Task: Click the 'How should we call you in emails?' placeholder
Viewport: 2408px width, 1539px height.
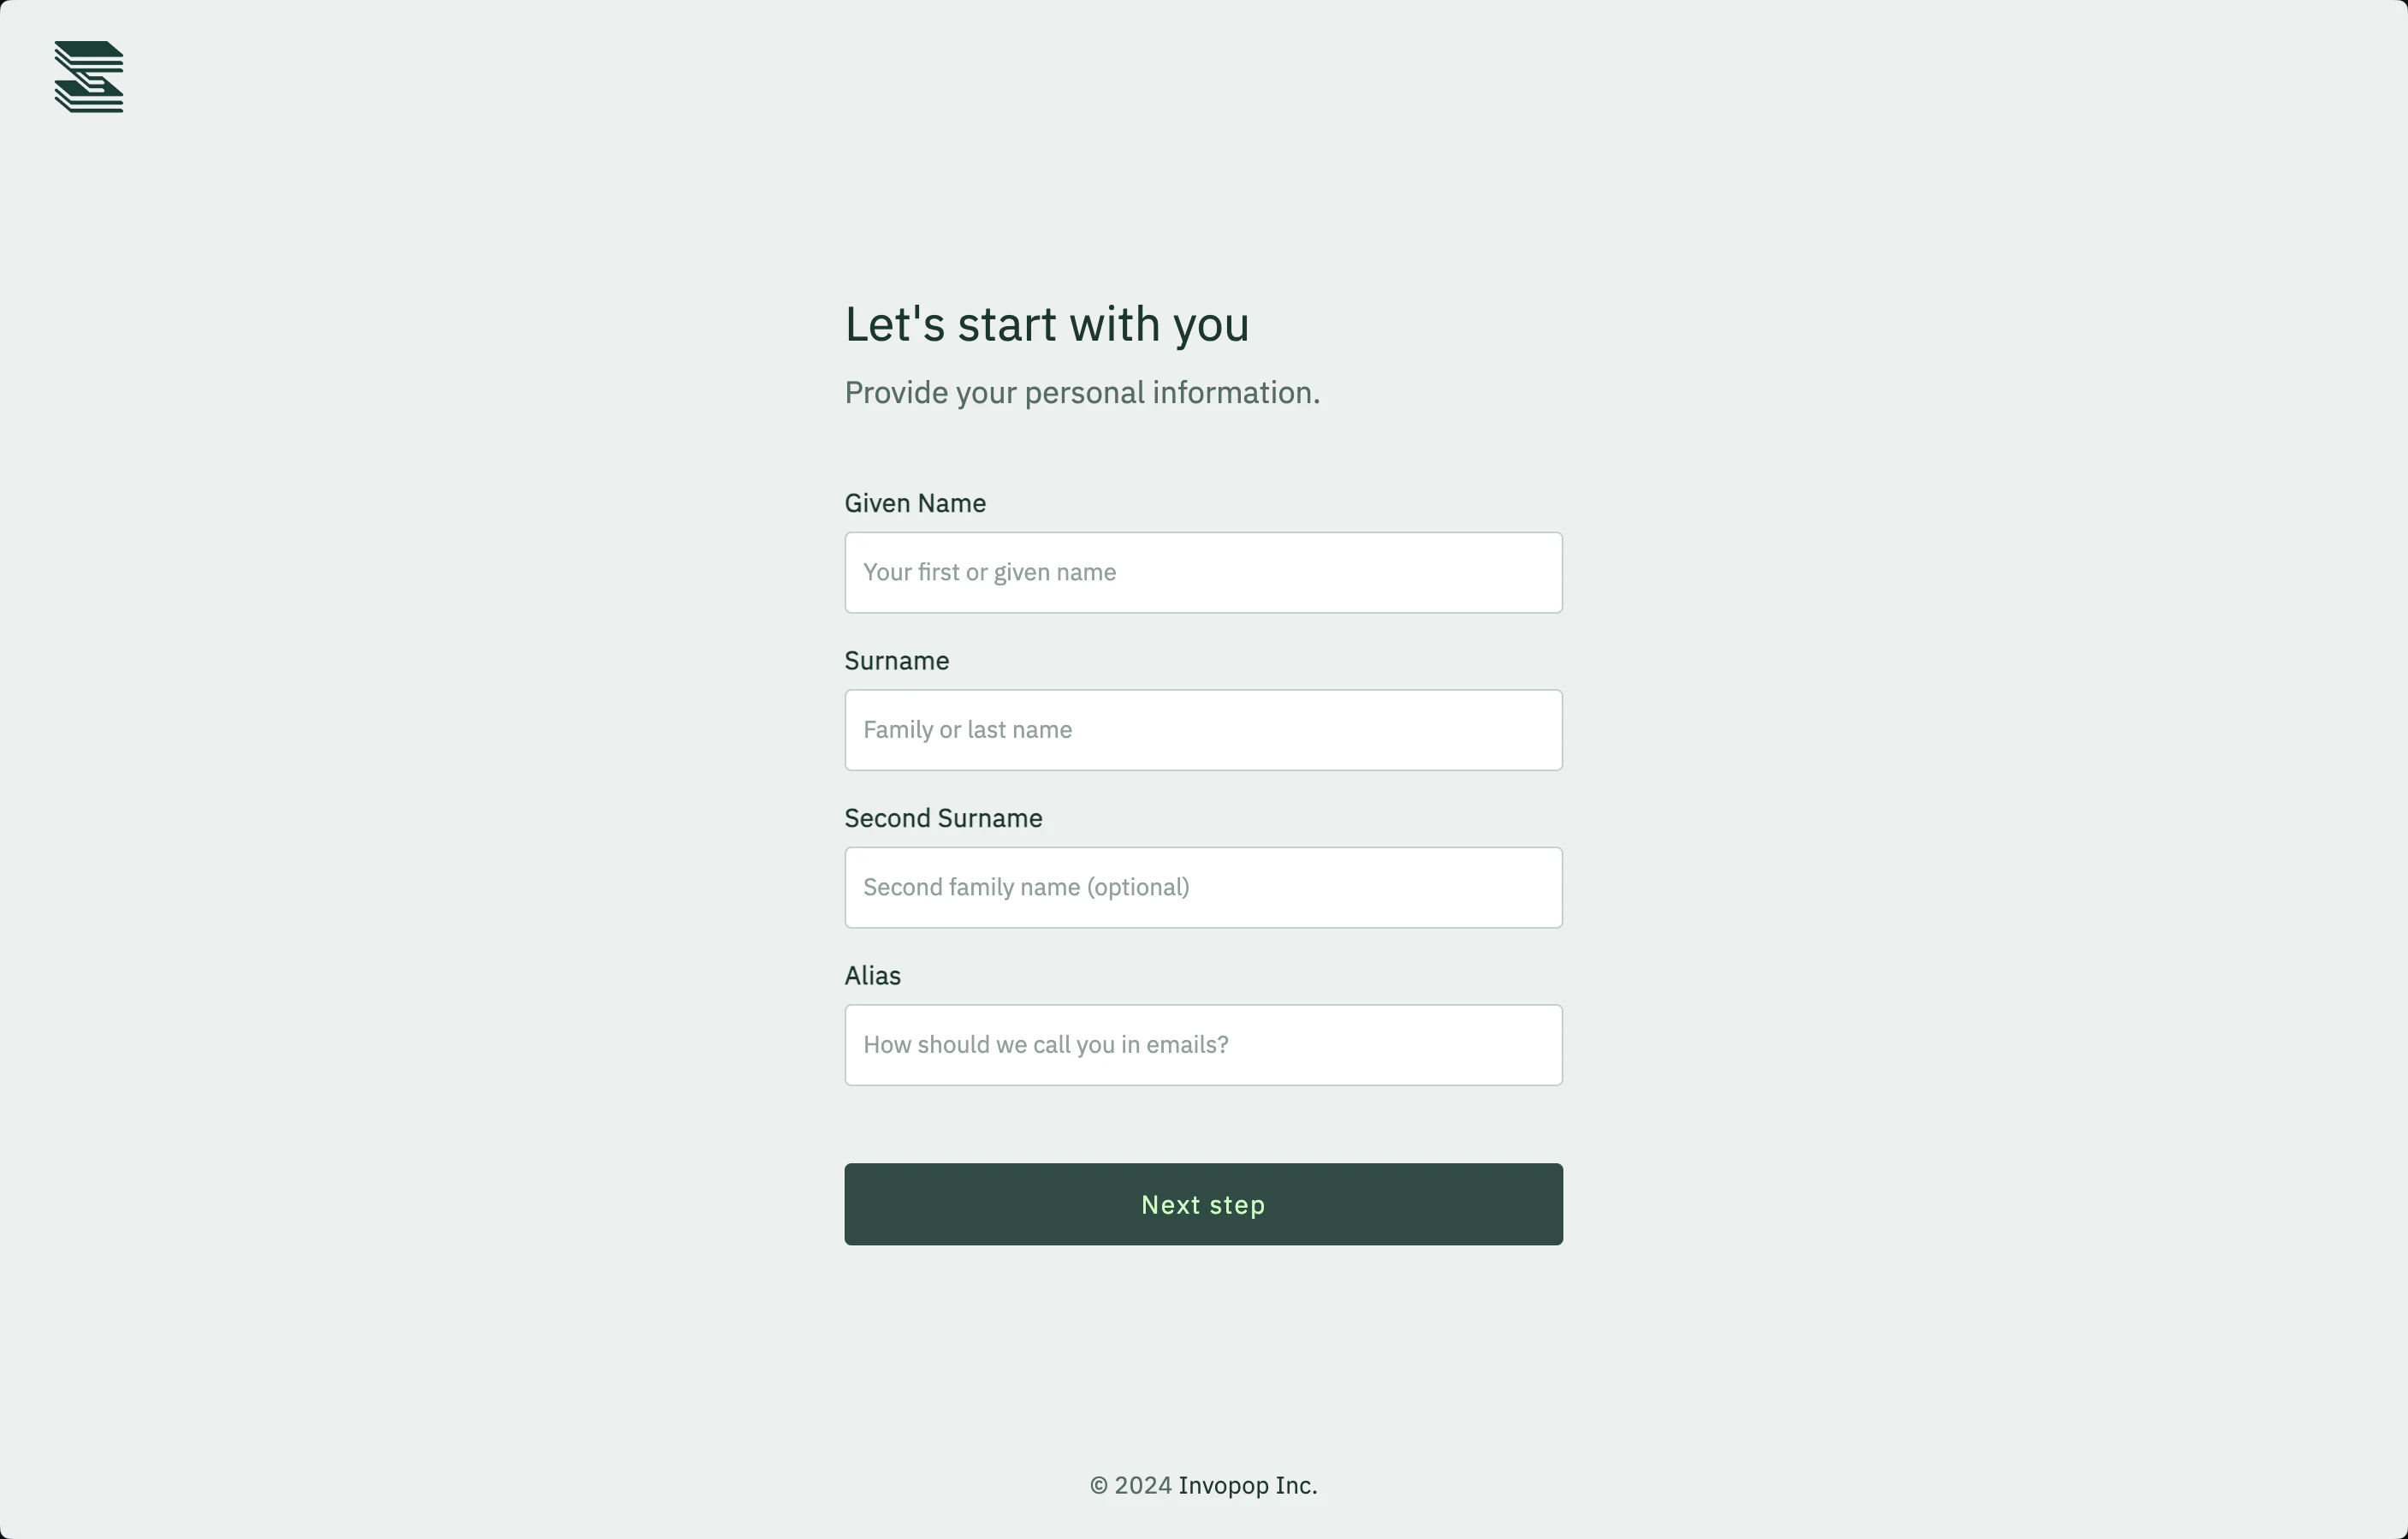Action: (1045, 1044)
